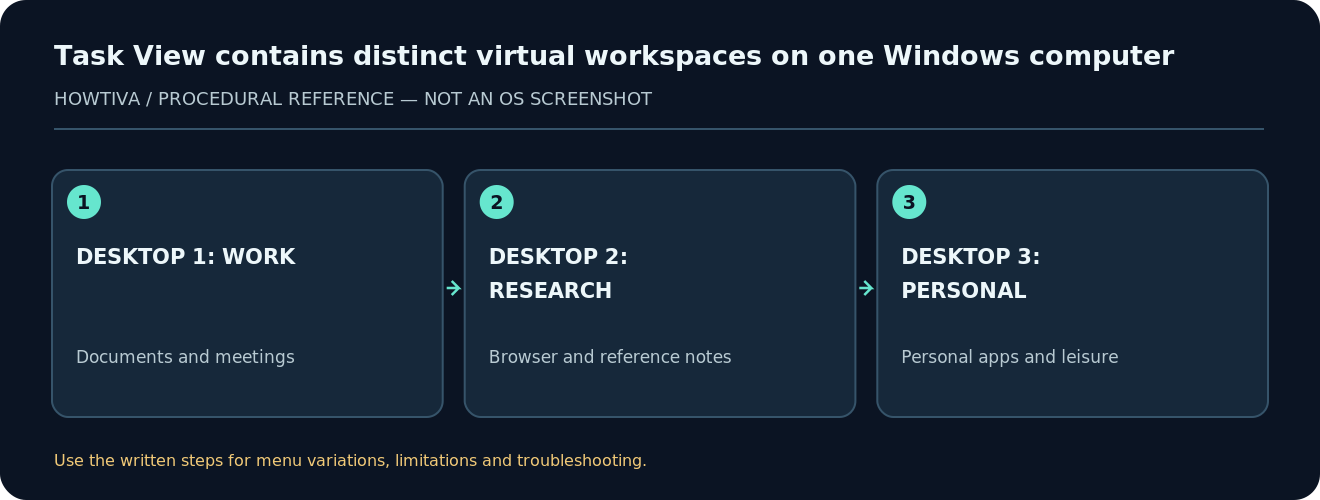Select 'Documents and meetings' description text
1320x500 pixels.
(x=185, y=358)
